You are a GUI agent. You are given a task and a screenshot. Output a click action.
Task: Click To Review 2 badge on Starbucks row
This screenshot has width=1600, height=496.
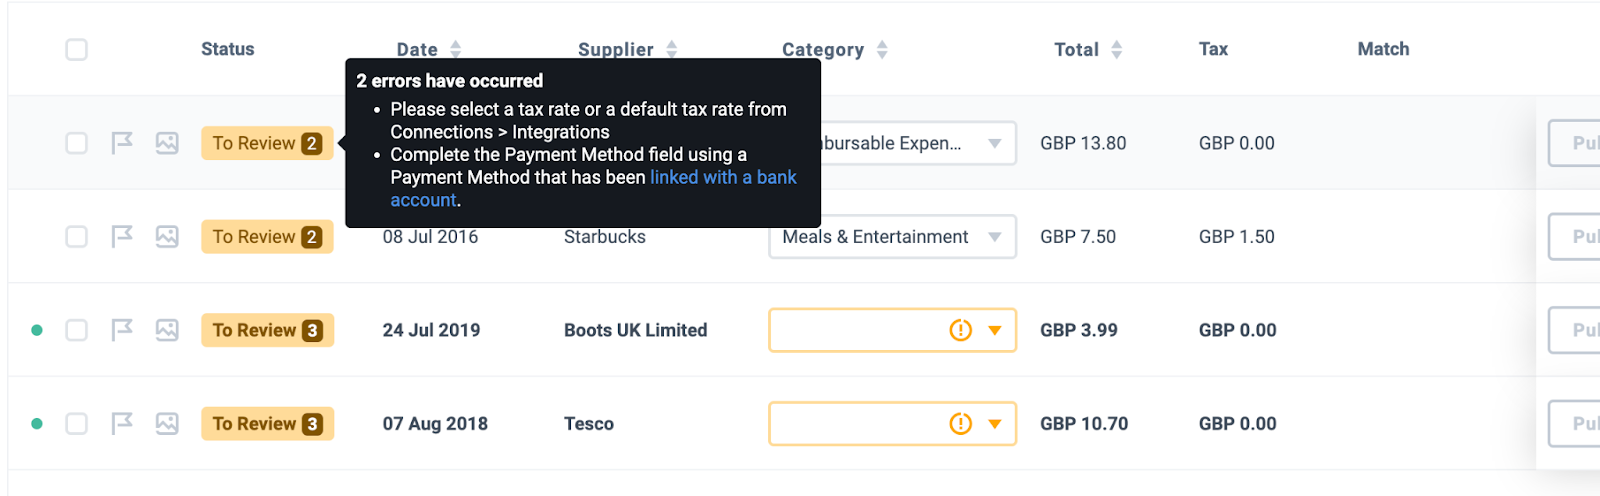coord(267,237)
